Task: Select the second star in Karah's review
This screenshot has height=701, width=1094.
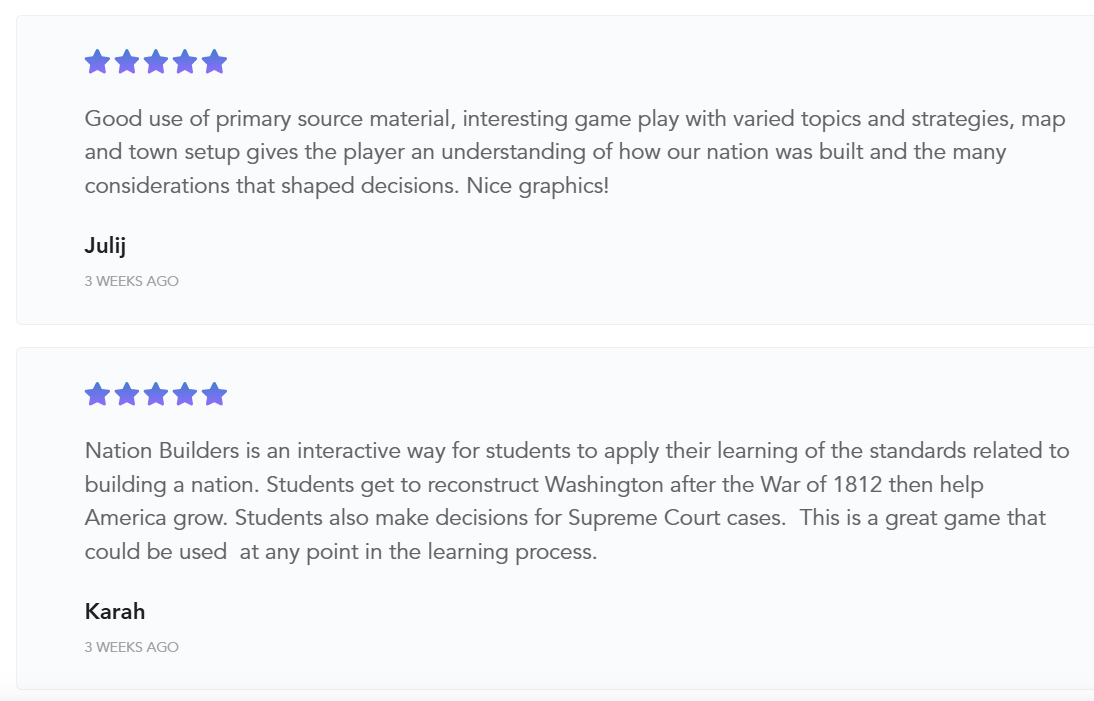Action: 127,395
